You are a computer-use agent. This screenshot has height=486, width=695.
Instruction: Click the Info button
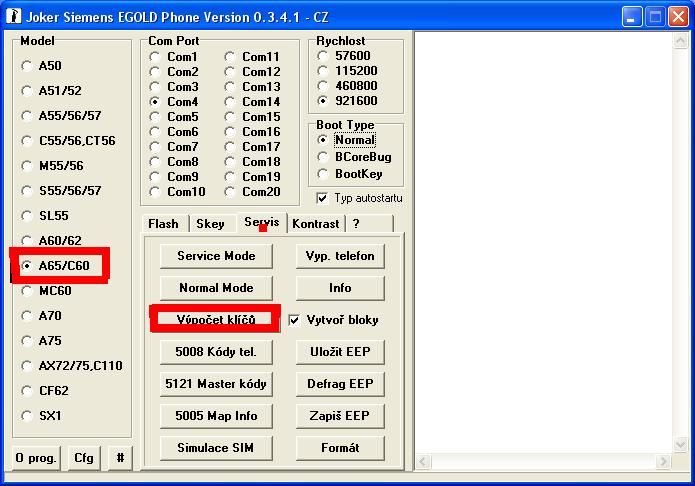pyautogui.click(x=340, y=288)
